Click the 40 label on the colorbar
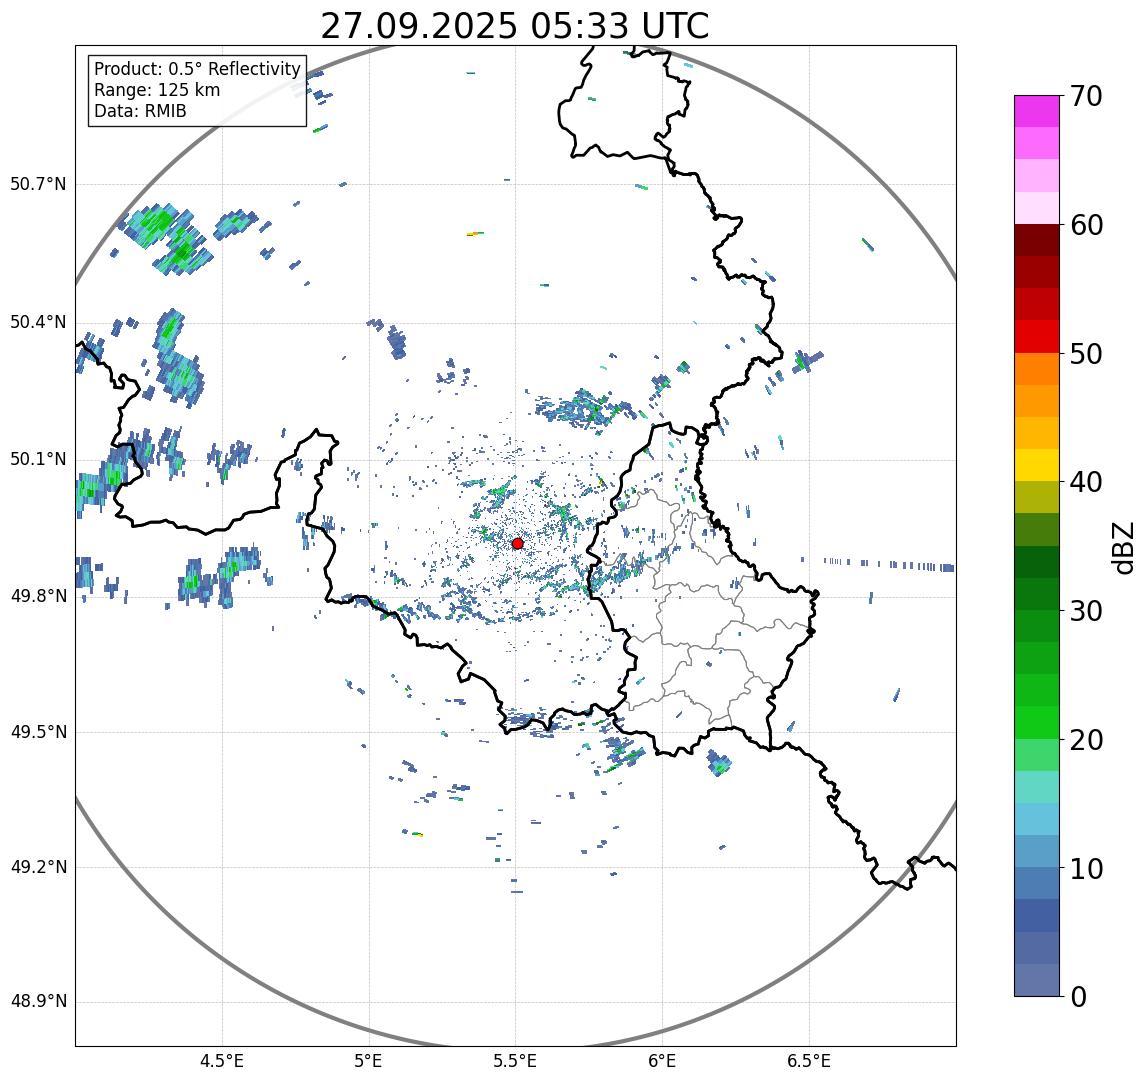Screen dimensions: 1148x1081 [1086, 482]
